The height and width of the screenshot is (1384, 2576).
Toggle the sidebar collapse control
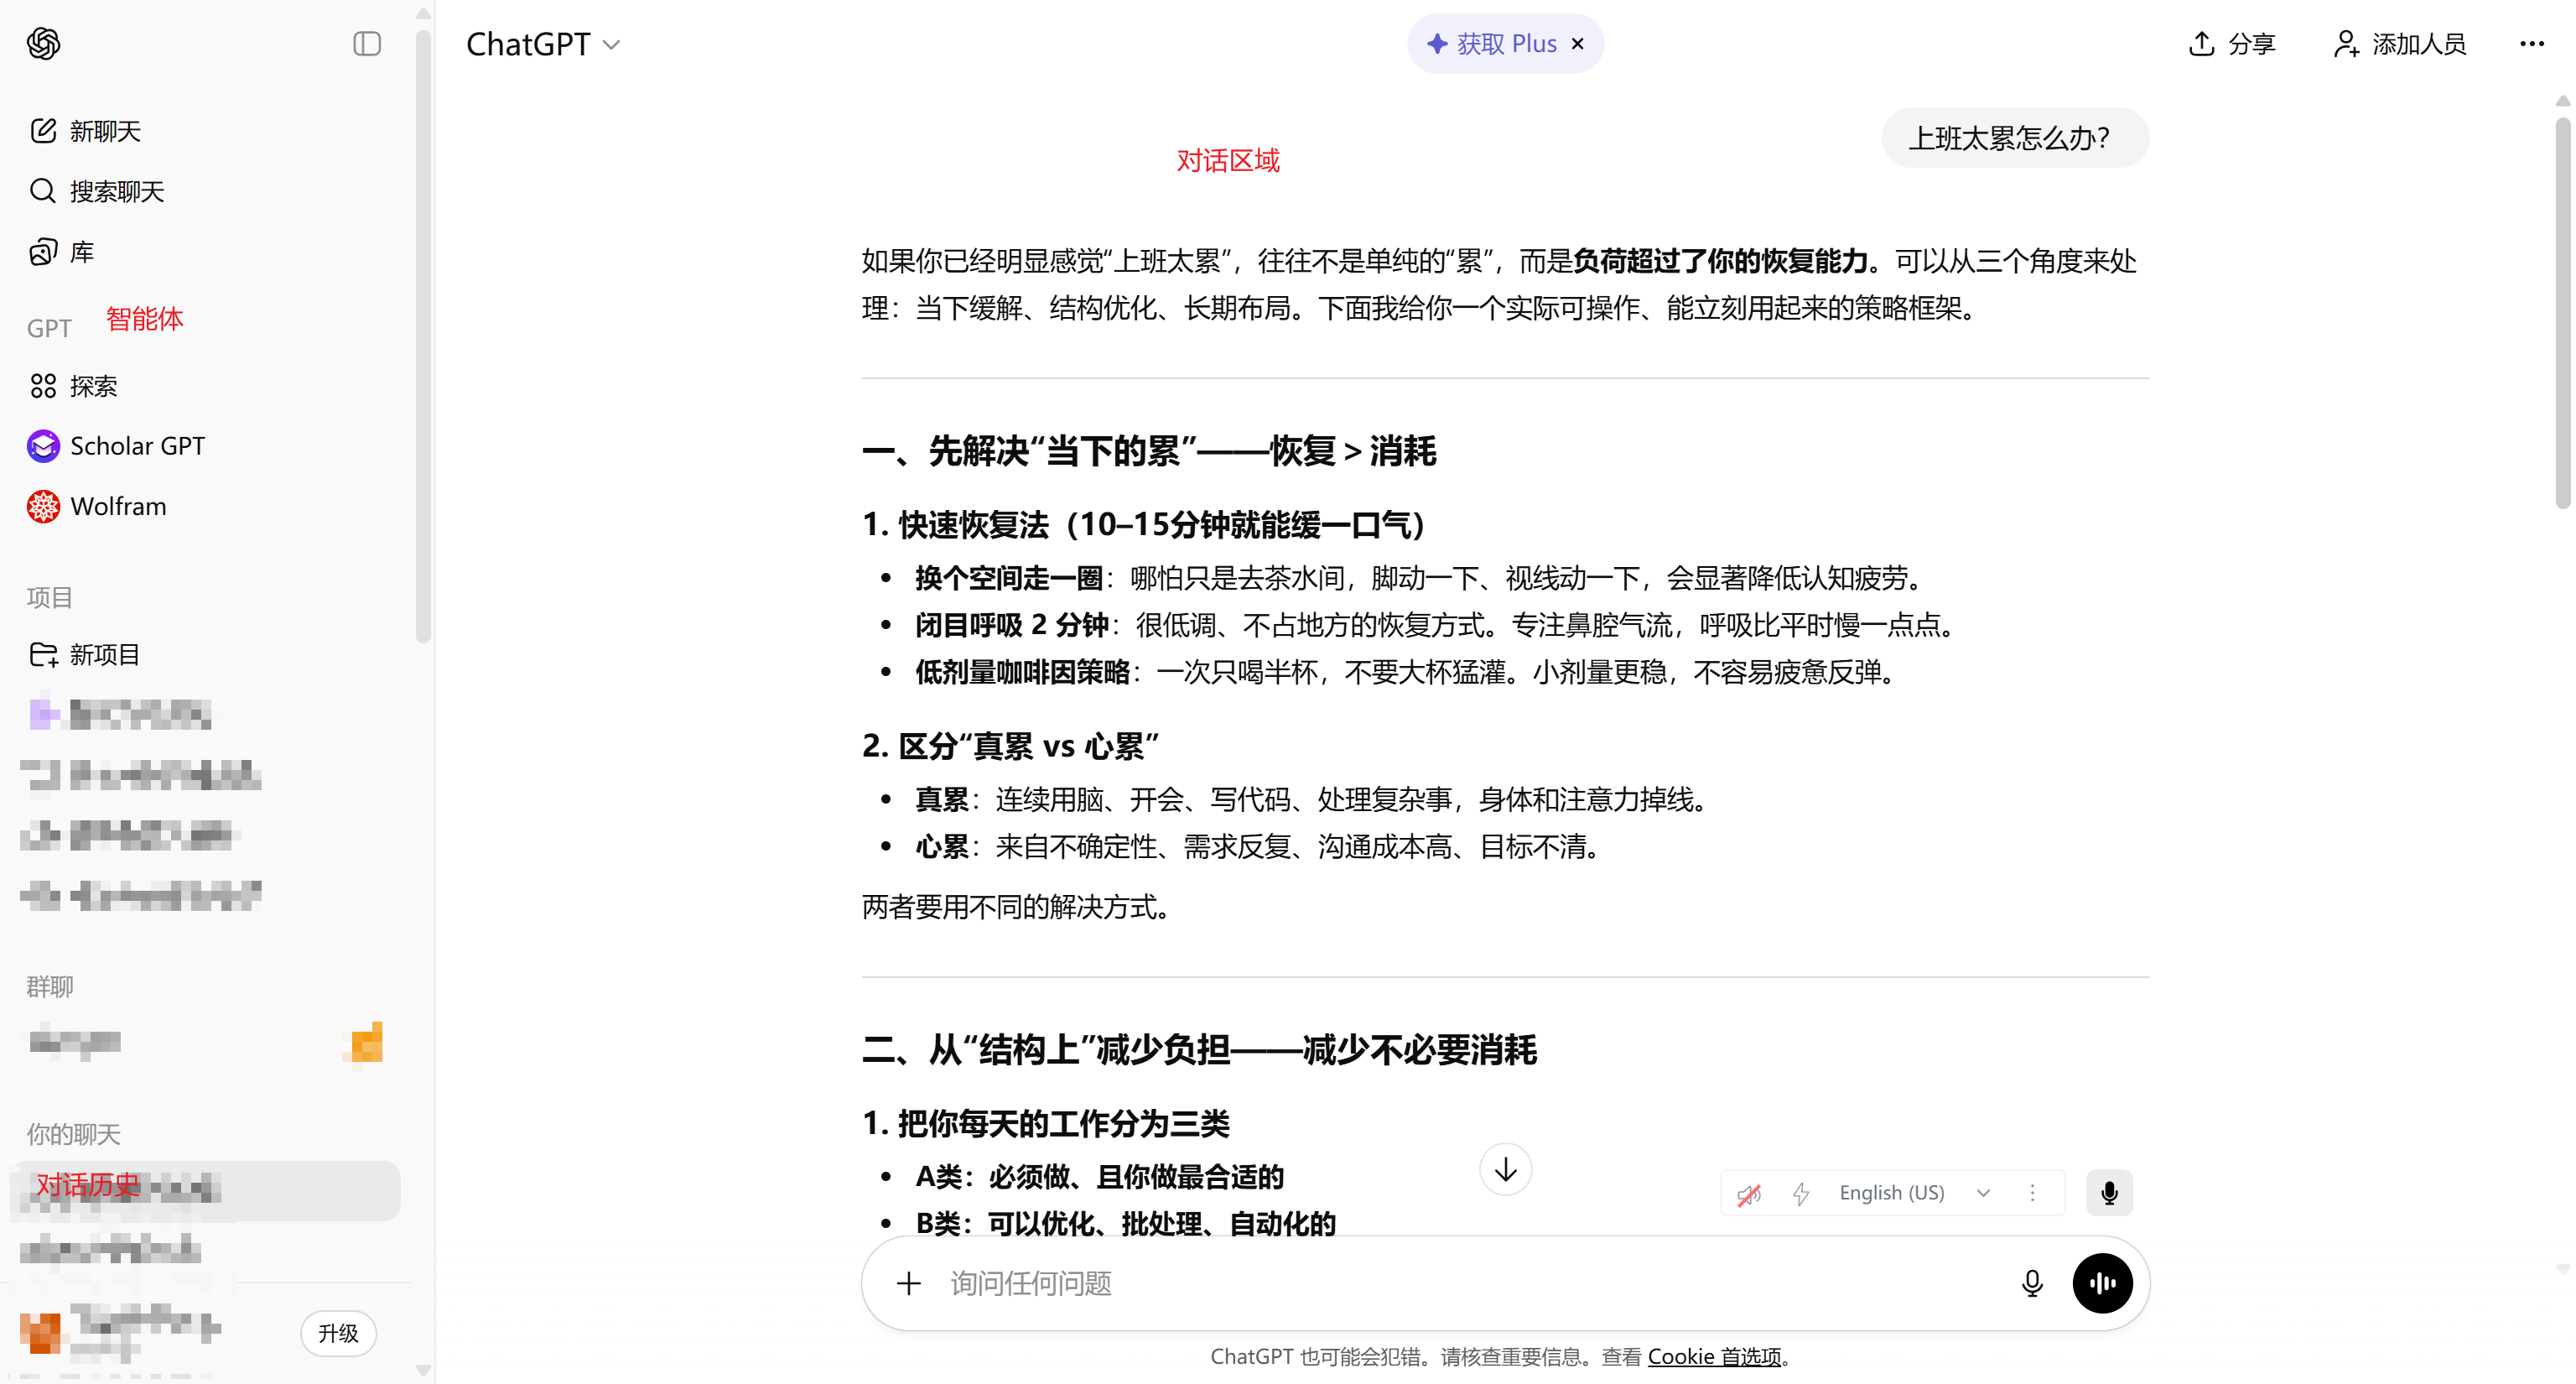[366, 44]
